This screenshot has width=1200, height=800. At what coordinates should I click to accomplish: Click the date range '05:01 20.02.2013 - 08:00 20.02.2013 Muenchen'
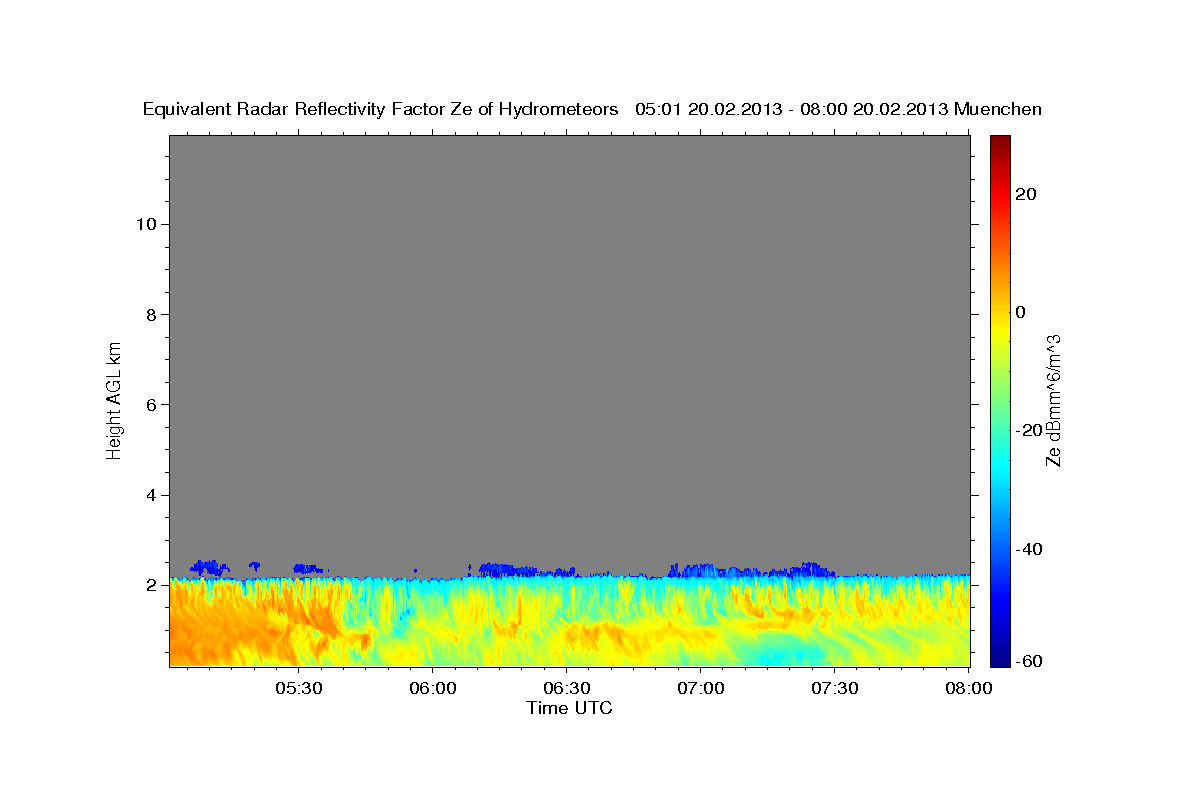click(x=838, y=109)
